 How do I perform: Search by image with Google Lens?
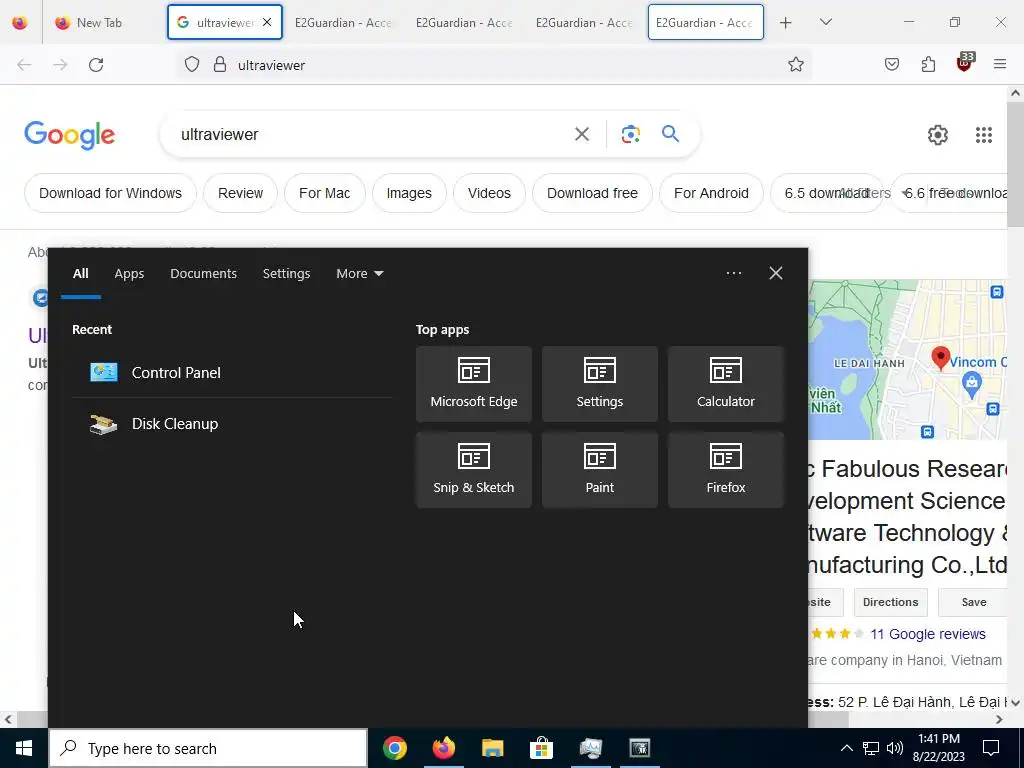tap(630, 135)
